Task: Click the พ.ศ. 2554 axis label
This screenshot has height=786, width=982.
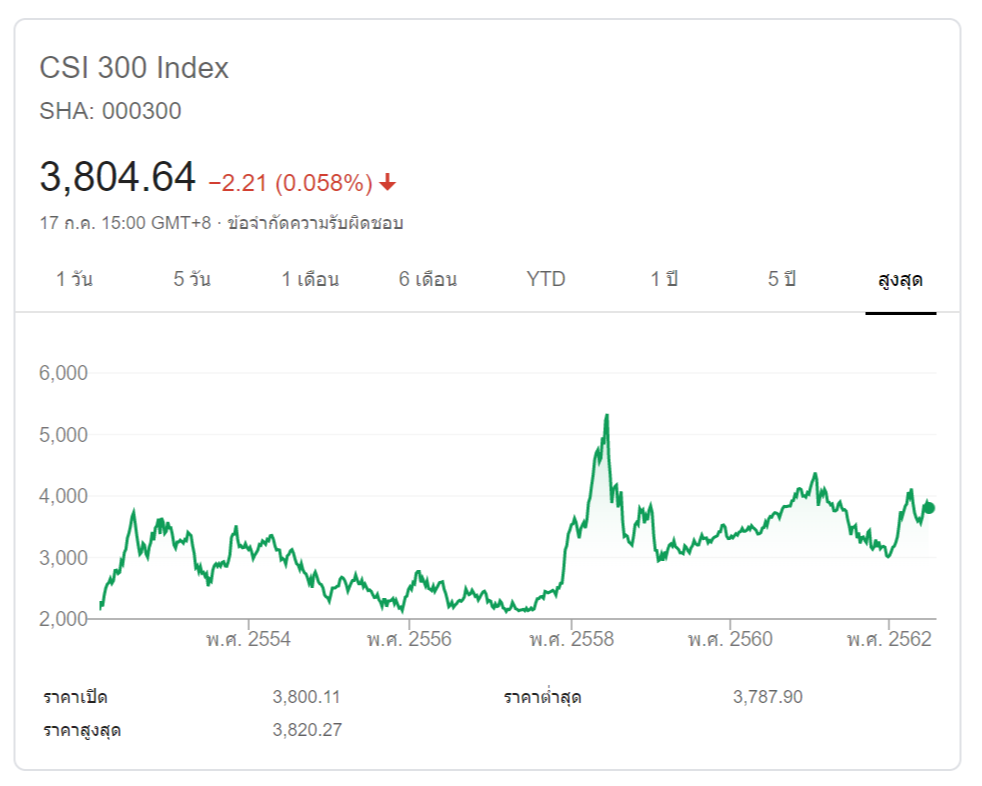Action: tap(248, 639)
